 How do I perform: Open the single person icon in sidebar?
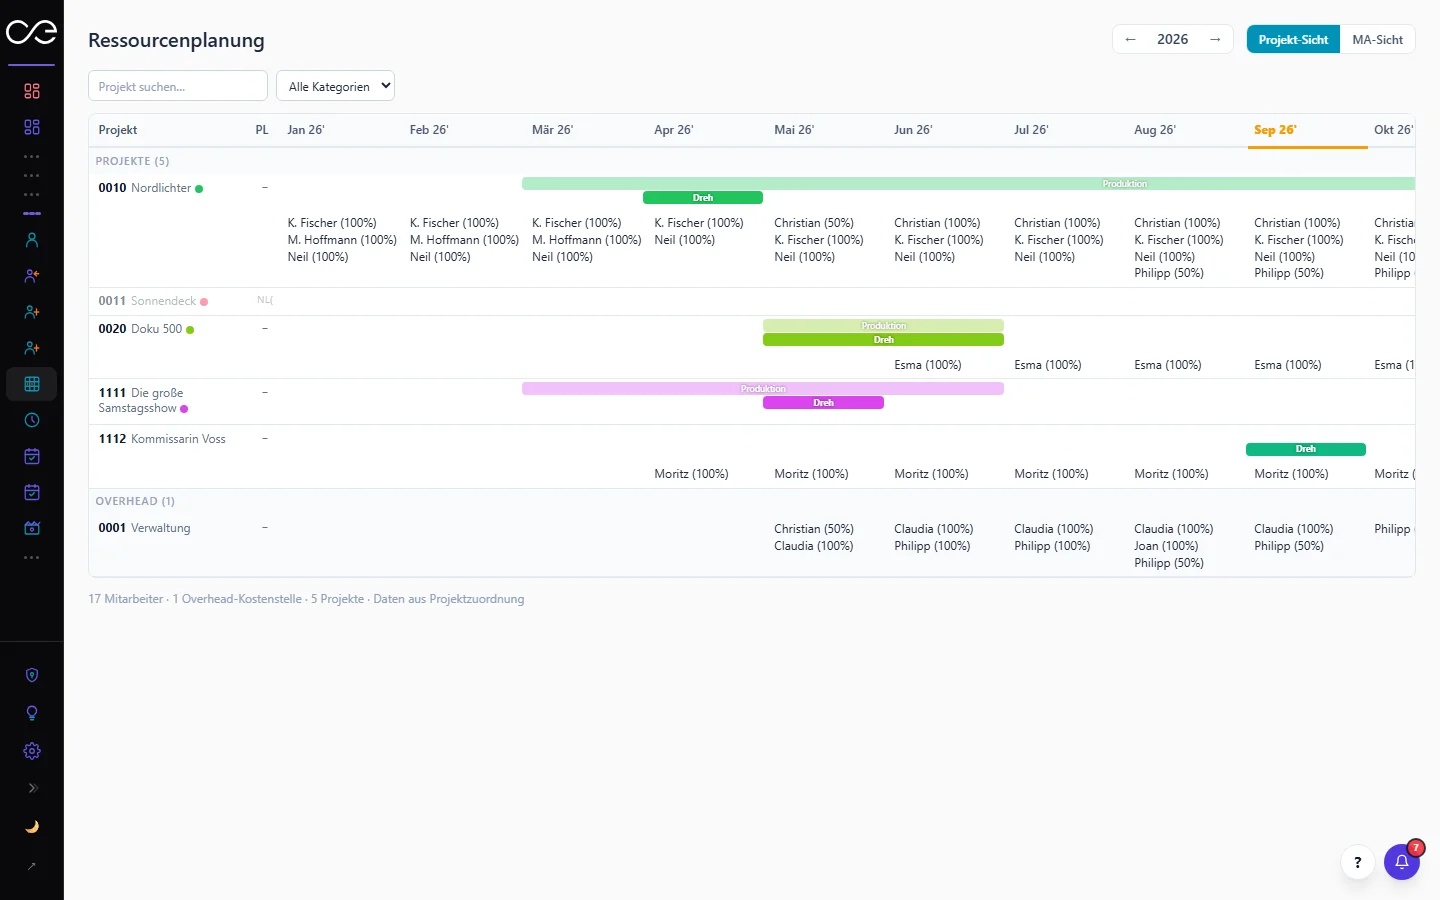[x=32, y=240]
